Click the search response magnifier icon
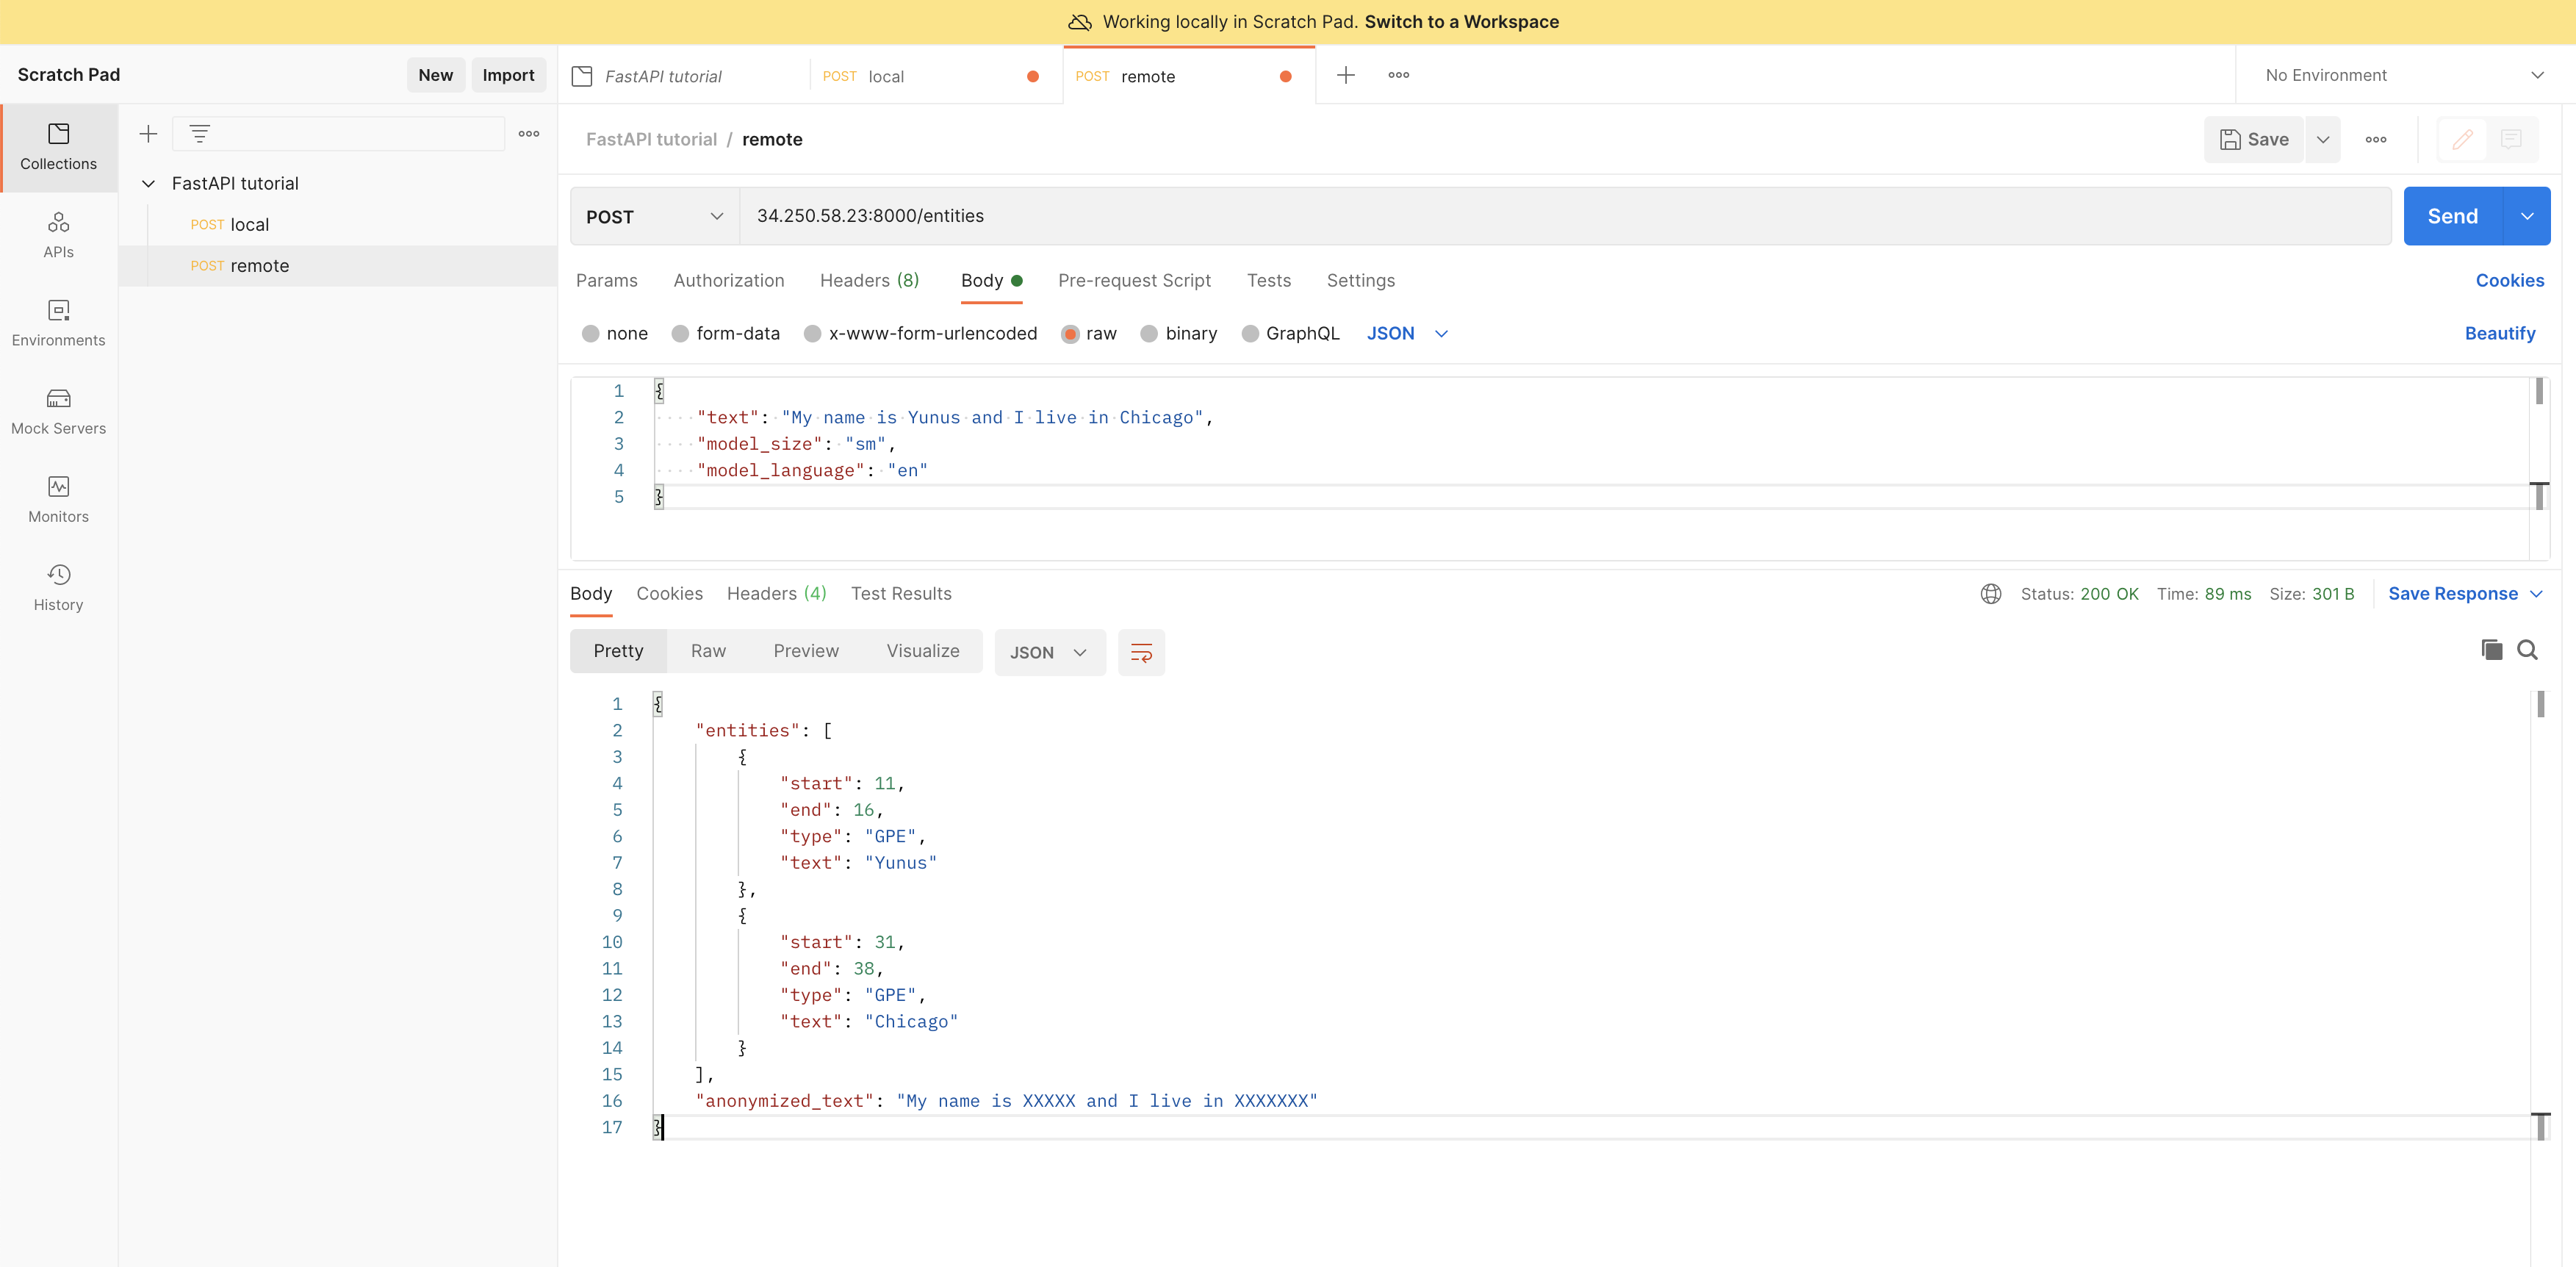Viewport: 2576px width, 1267px height. [x=2527, y=650]
